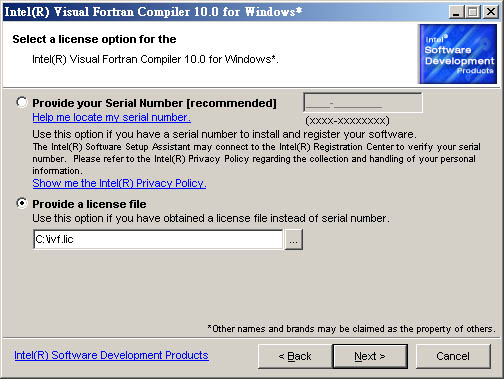Focus the serial number entry field
This screenshot has height=379, width=504.
tap(363, 103)
